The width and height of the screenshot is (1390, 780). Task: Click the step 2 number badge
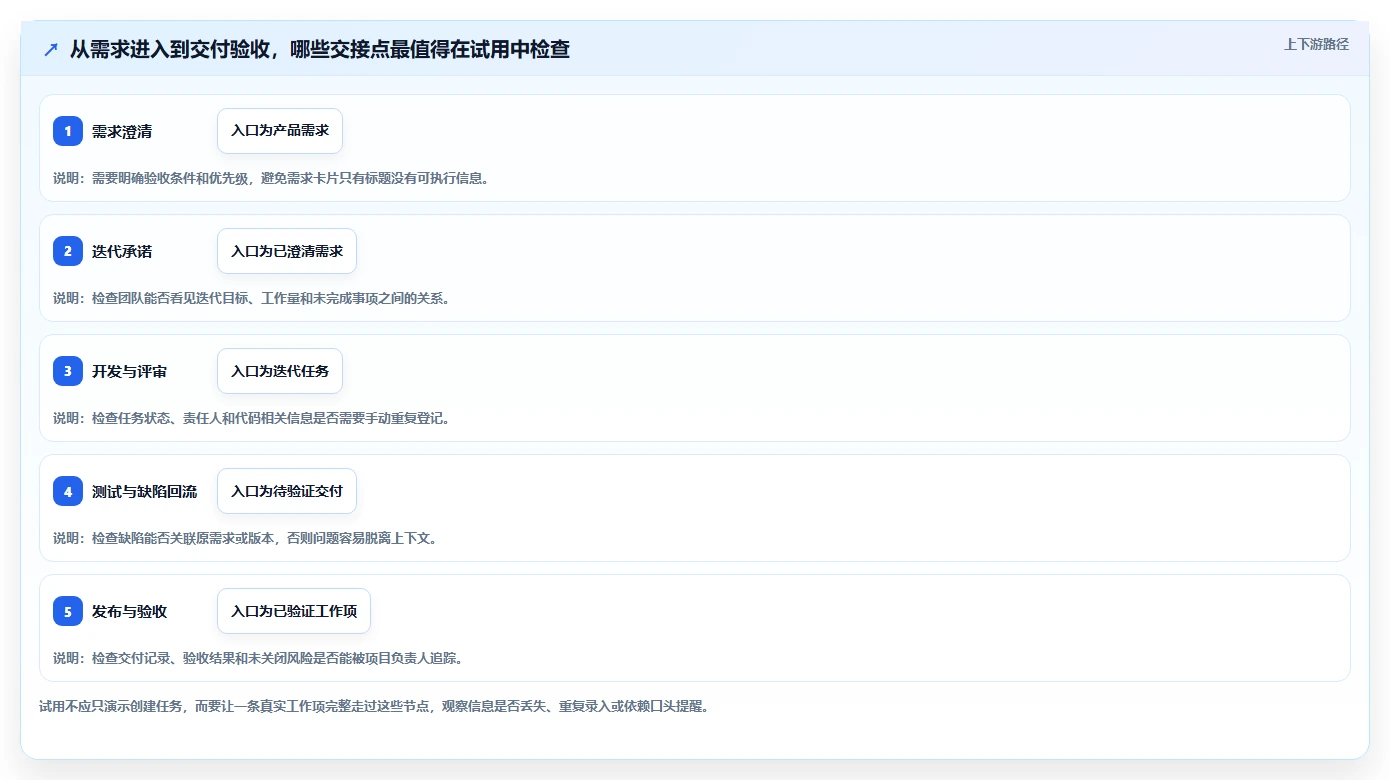(x=68, y=251)
